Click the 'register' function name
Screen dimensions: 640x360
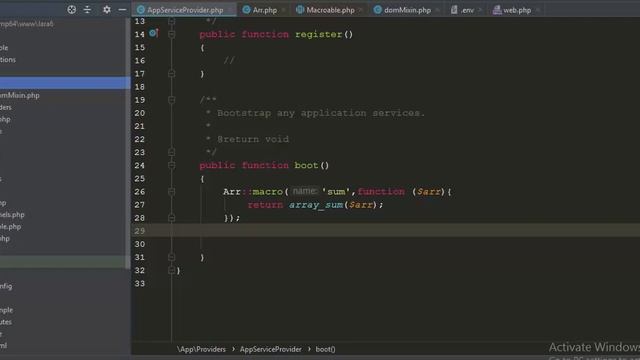[x=318, y=34]
